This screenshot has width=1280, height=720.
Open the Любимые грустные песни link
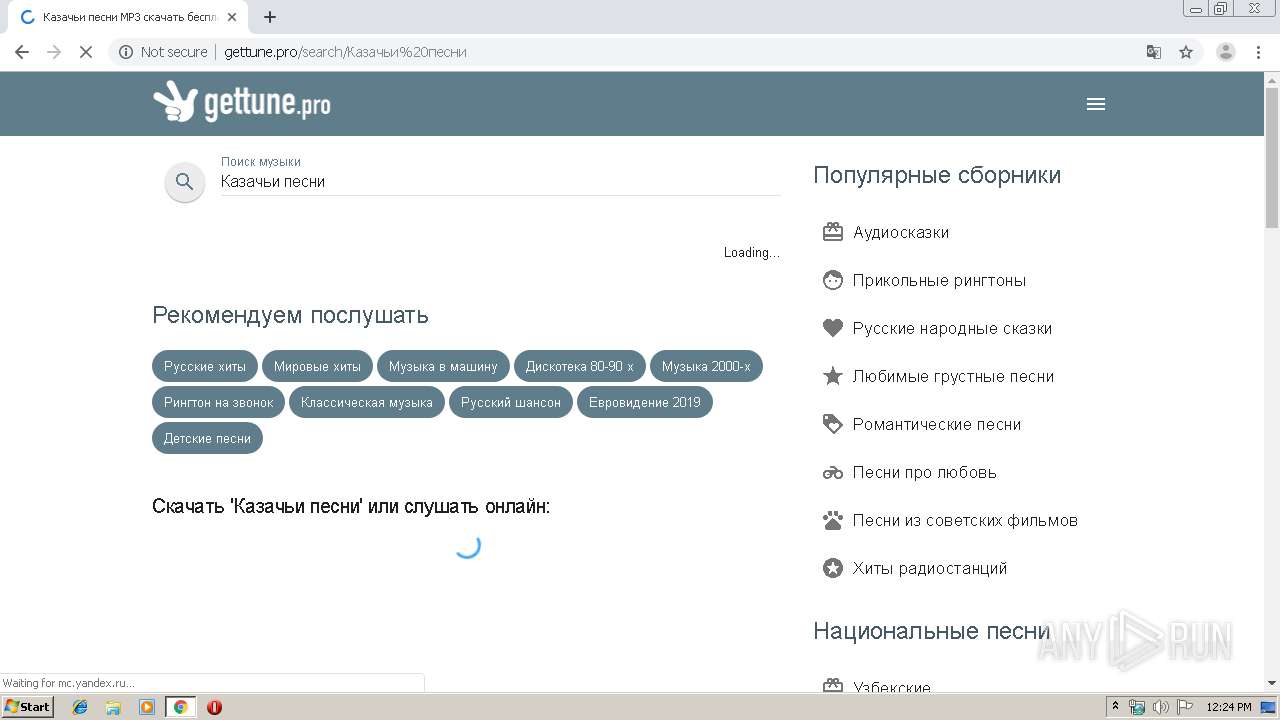click(953, 376)
